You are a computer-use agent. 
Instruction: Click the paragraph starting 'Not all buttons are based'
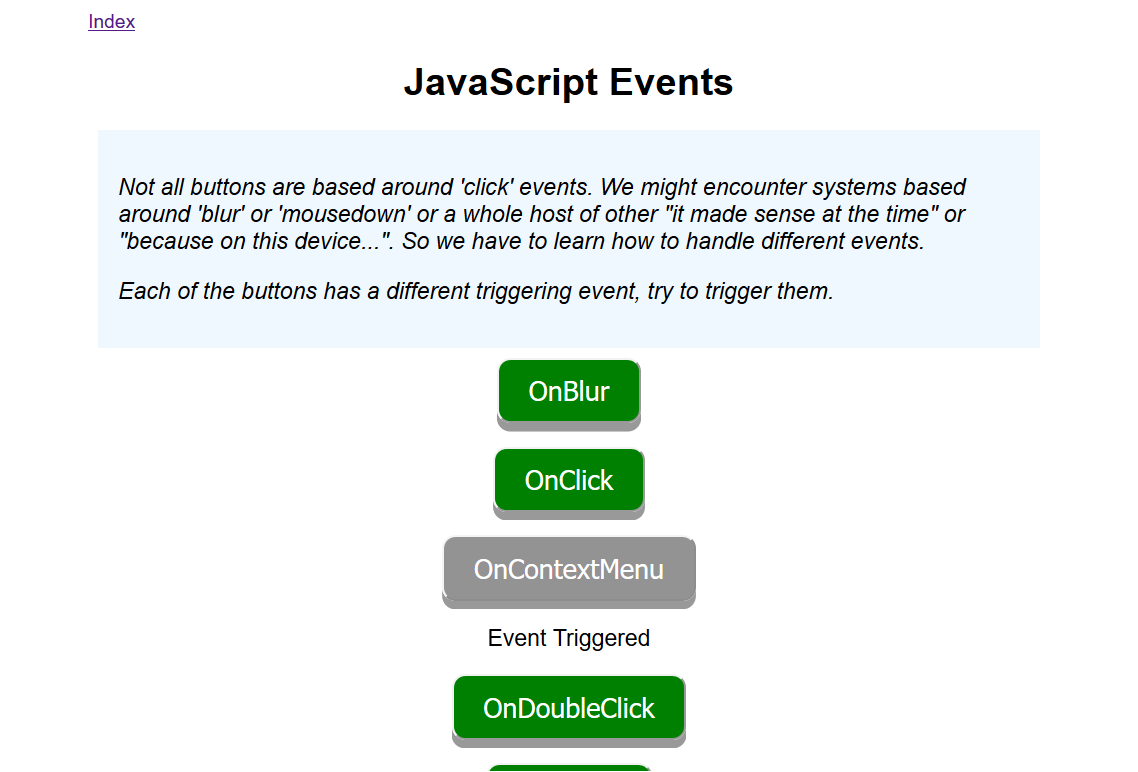[543, 214]
